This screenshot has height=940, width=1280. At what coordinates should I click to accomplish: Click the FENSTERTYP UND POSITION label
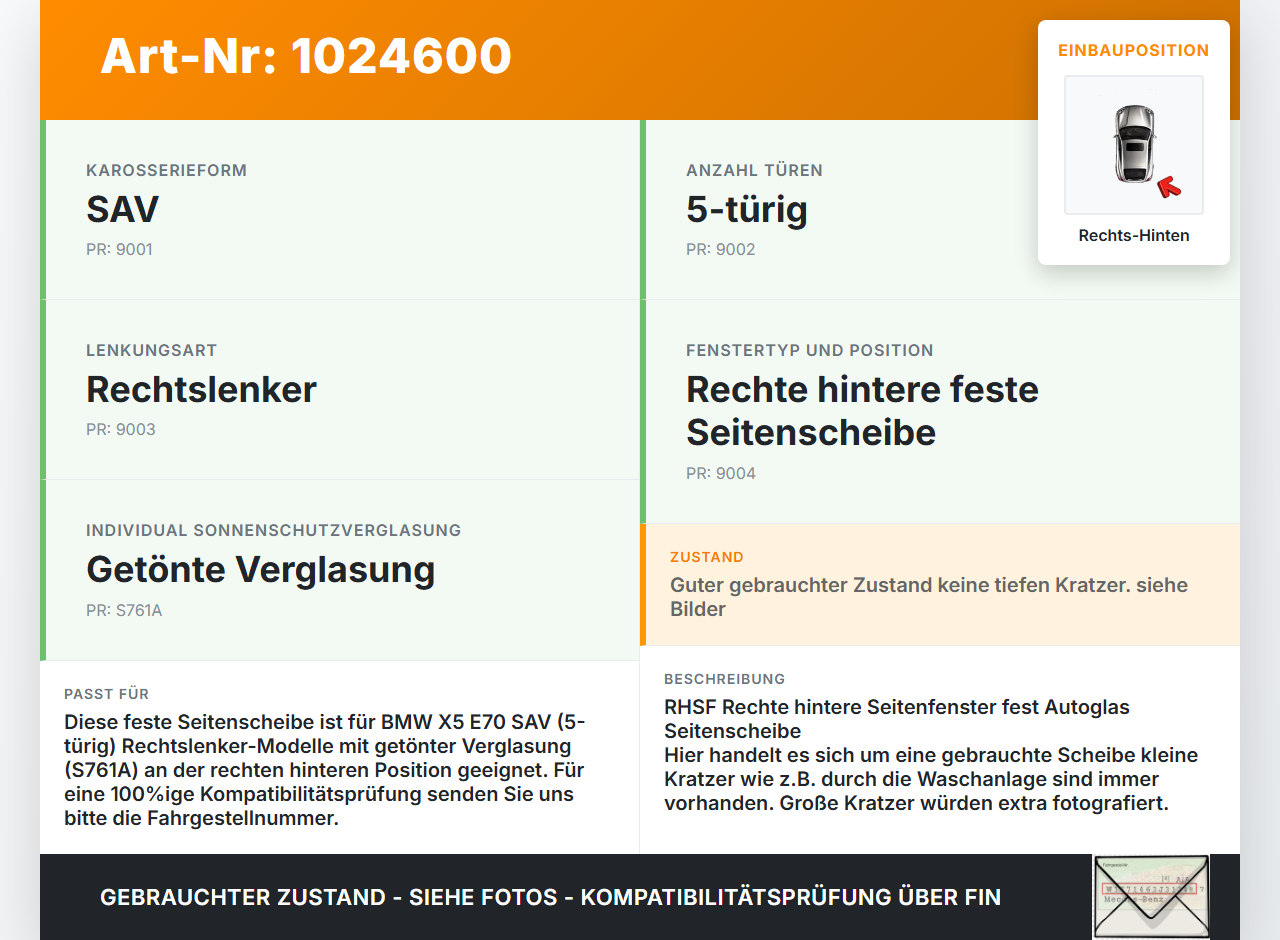[810, 350]
